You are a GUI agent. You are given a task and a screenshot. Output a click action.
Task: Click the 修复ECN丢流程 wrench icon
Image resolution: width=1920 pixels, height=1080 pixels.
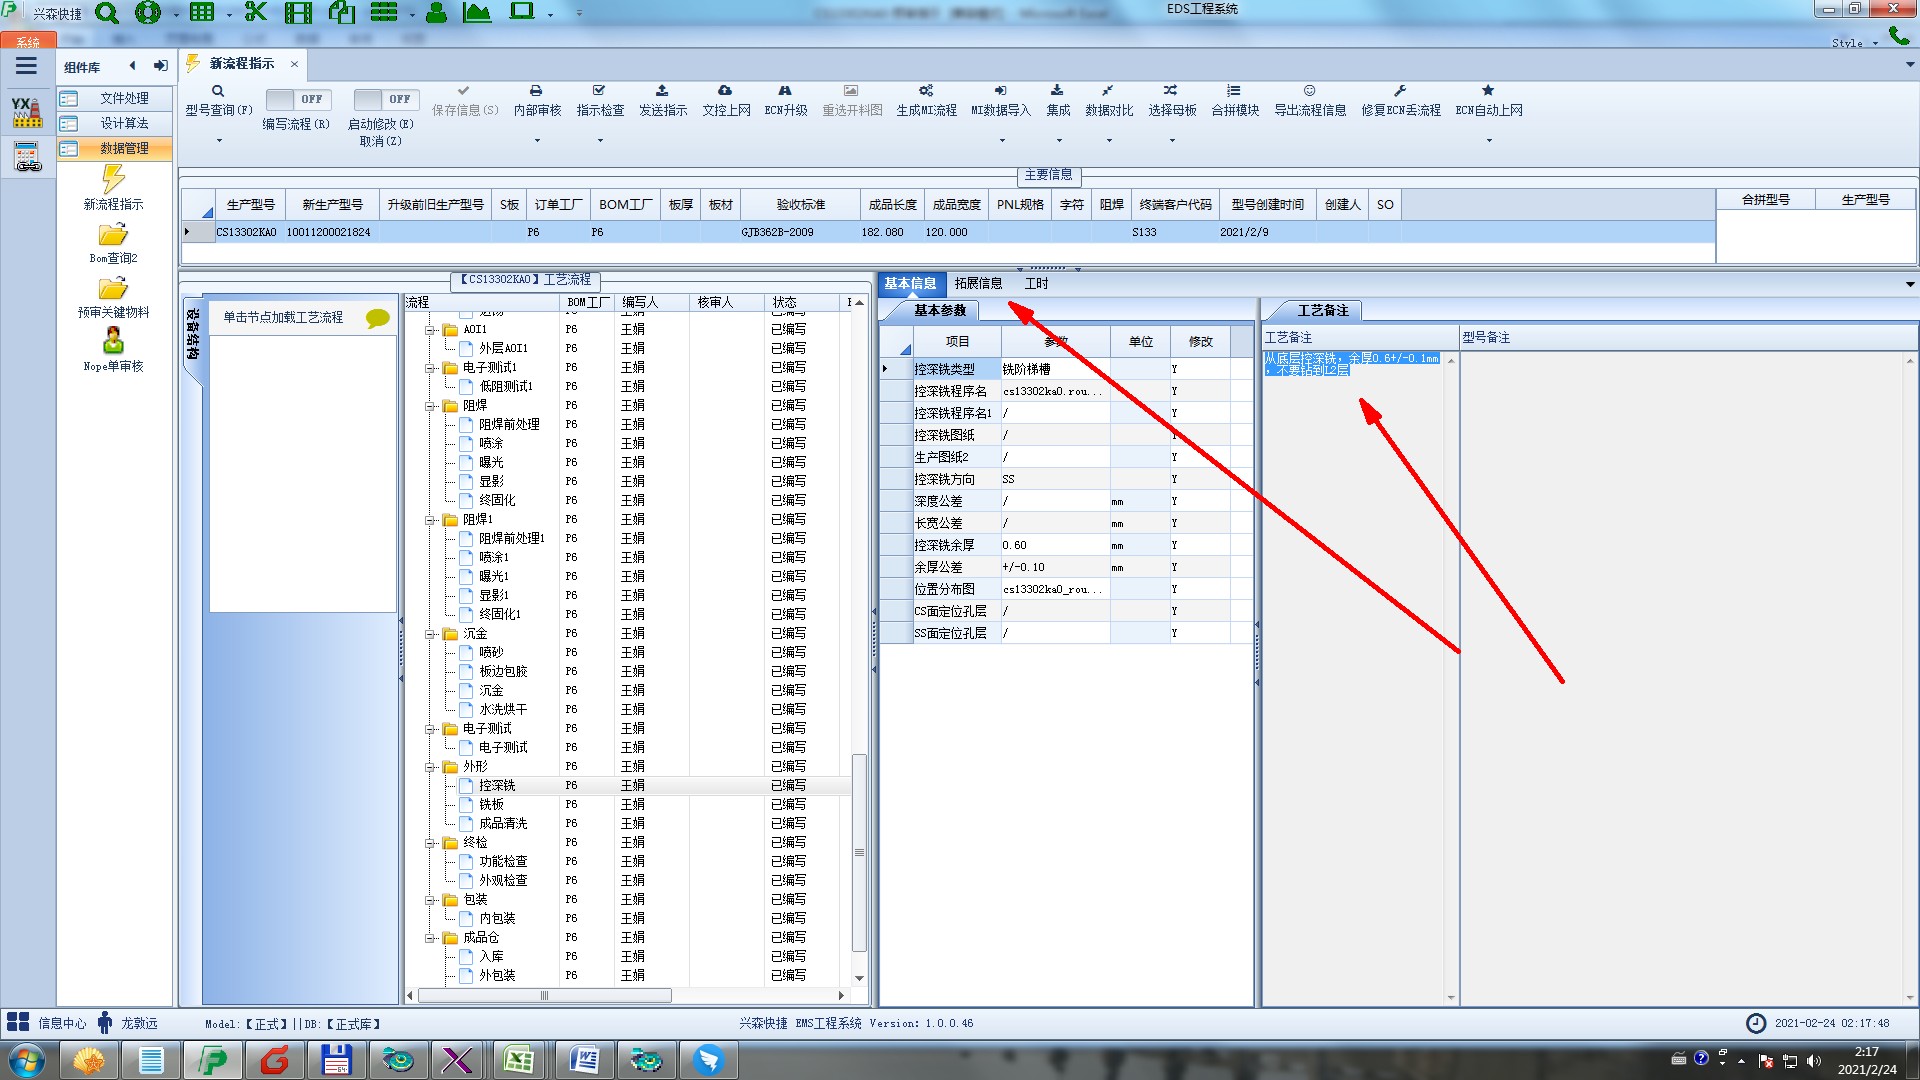(x=1400, y=91)
